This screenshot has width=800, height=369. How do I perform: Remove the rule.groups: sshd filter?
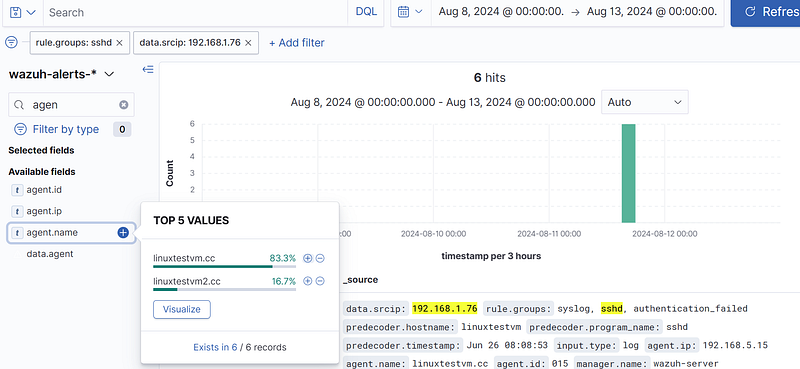point(119,43)
